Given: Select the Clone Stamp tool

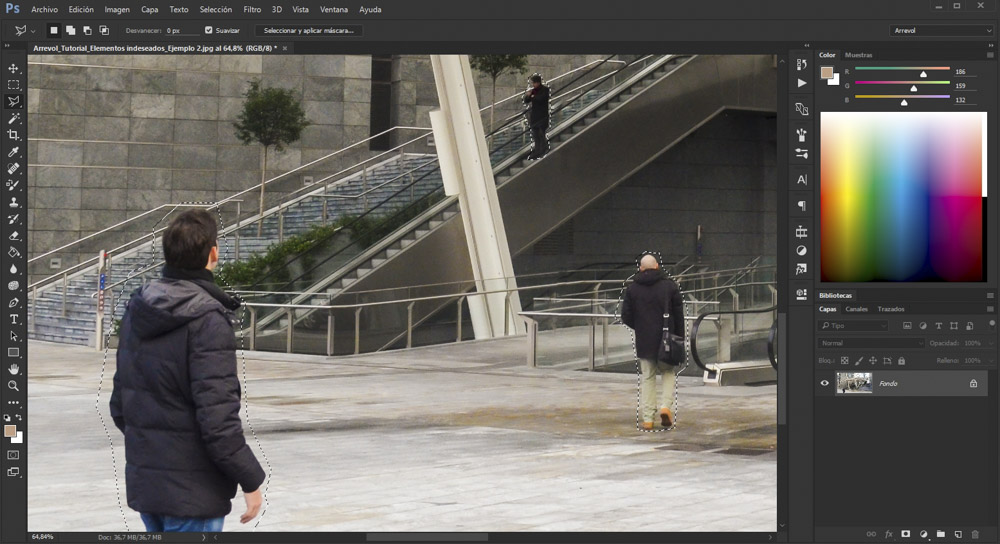Looking at the screenshot, I should click(x=13, y=202).
